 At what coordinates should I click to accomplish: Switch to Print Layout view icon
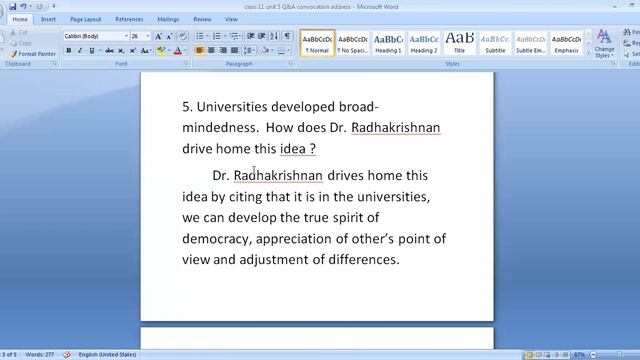pos(529,355)
